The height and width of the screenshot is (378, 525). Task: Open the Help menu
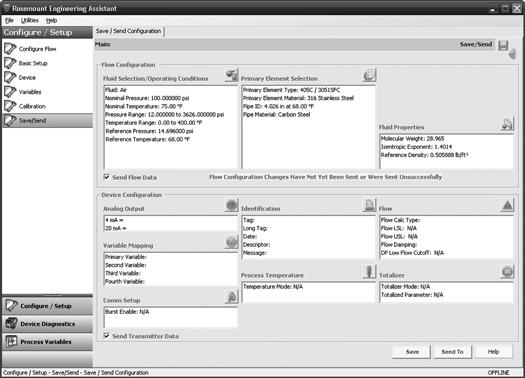(51, 20)
